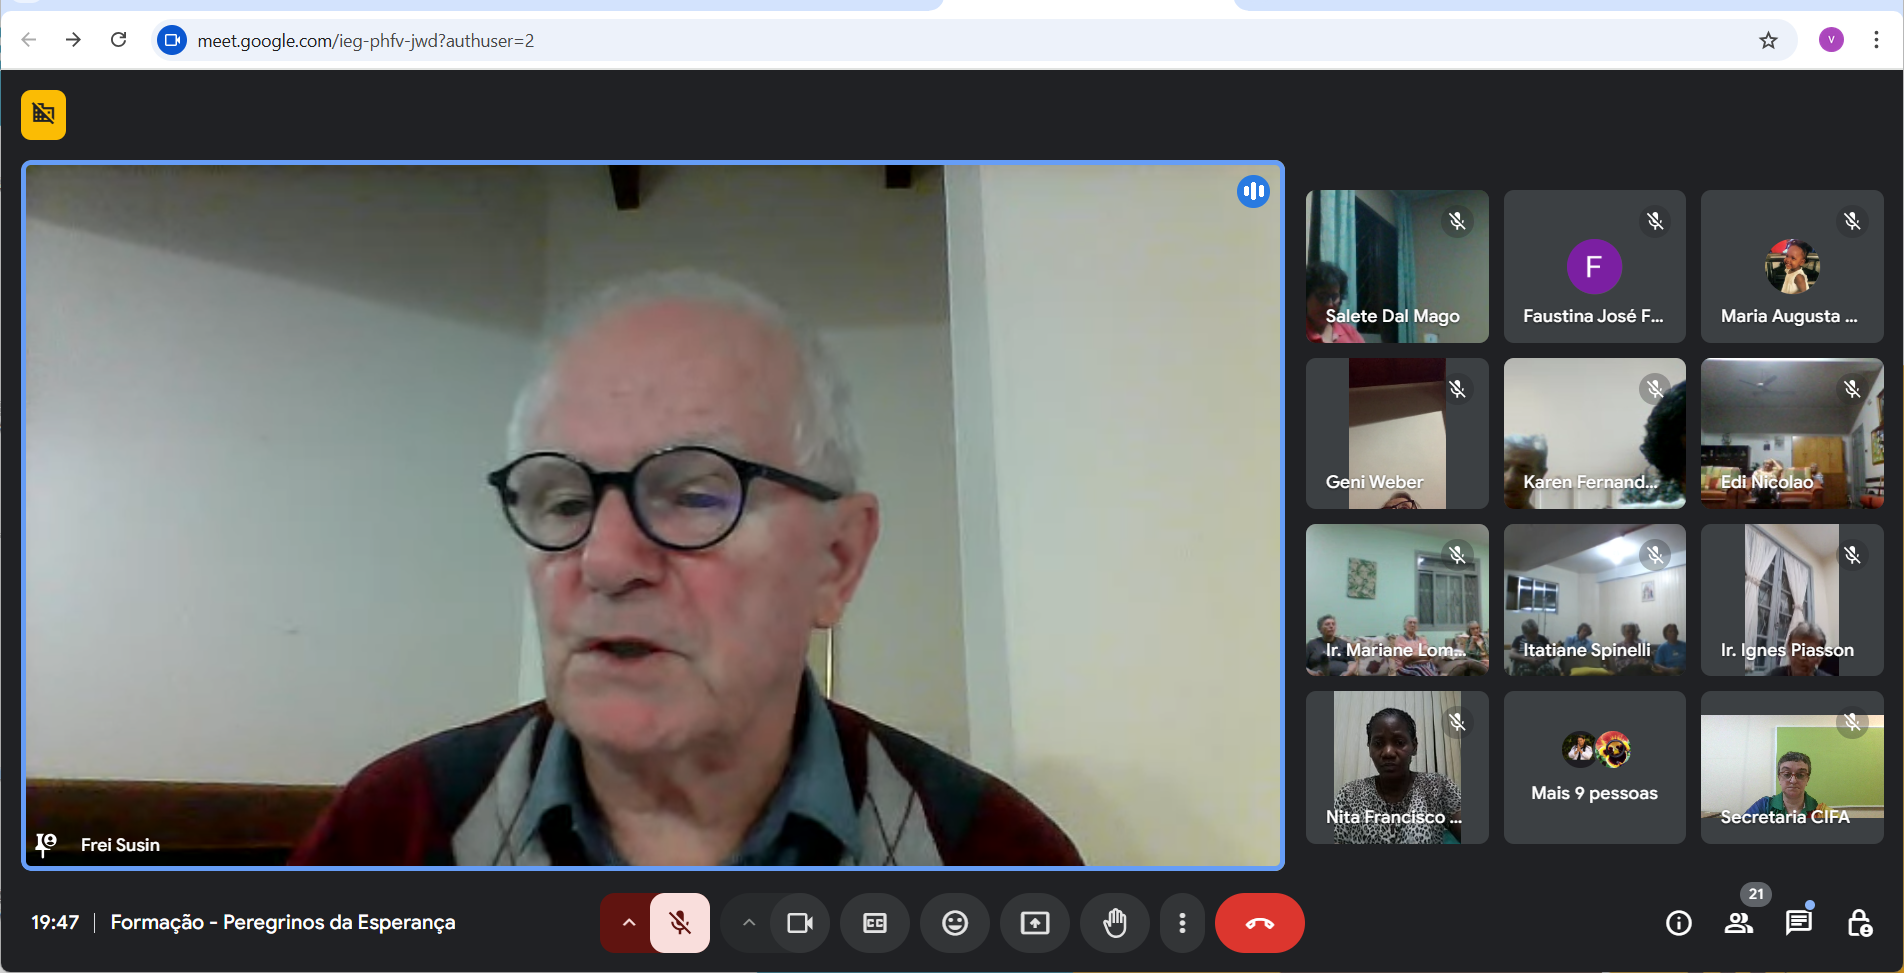Click muted mic icon on Nita Francisco tile

(1457, 722)
